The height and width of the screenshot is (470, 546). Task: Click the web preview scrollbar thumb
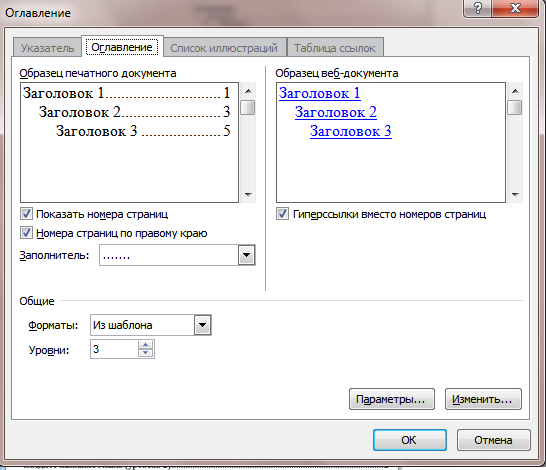(515, 107)
